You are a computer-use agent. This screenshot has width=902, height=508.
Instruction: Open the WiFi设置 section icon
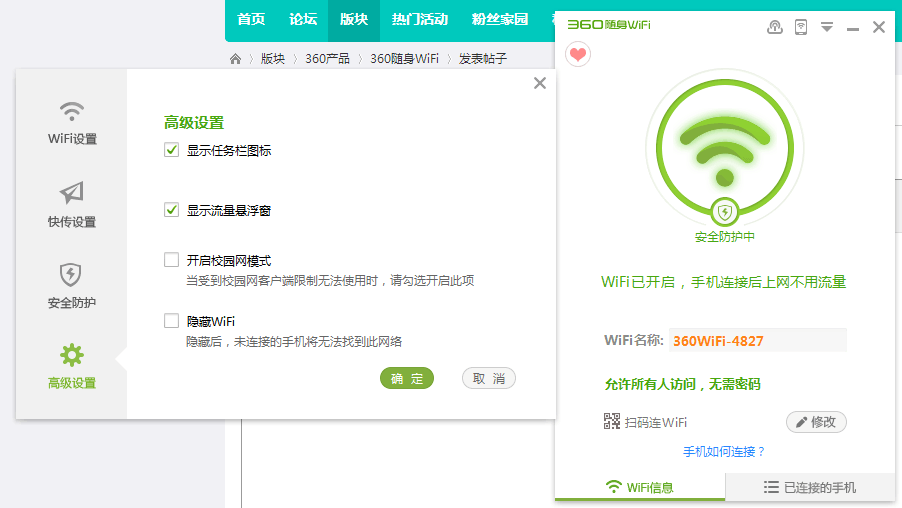[x=72, y=112]
